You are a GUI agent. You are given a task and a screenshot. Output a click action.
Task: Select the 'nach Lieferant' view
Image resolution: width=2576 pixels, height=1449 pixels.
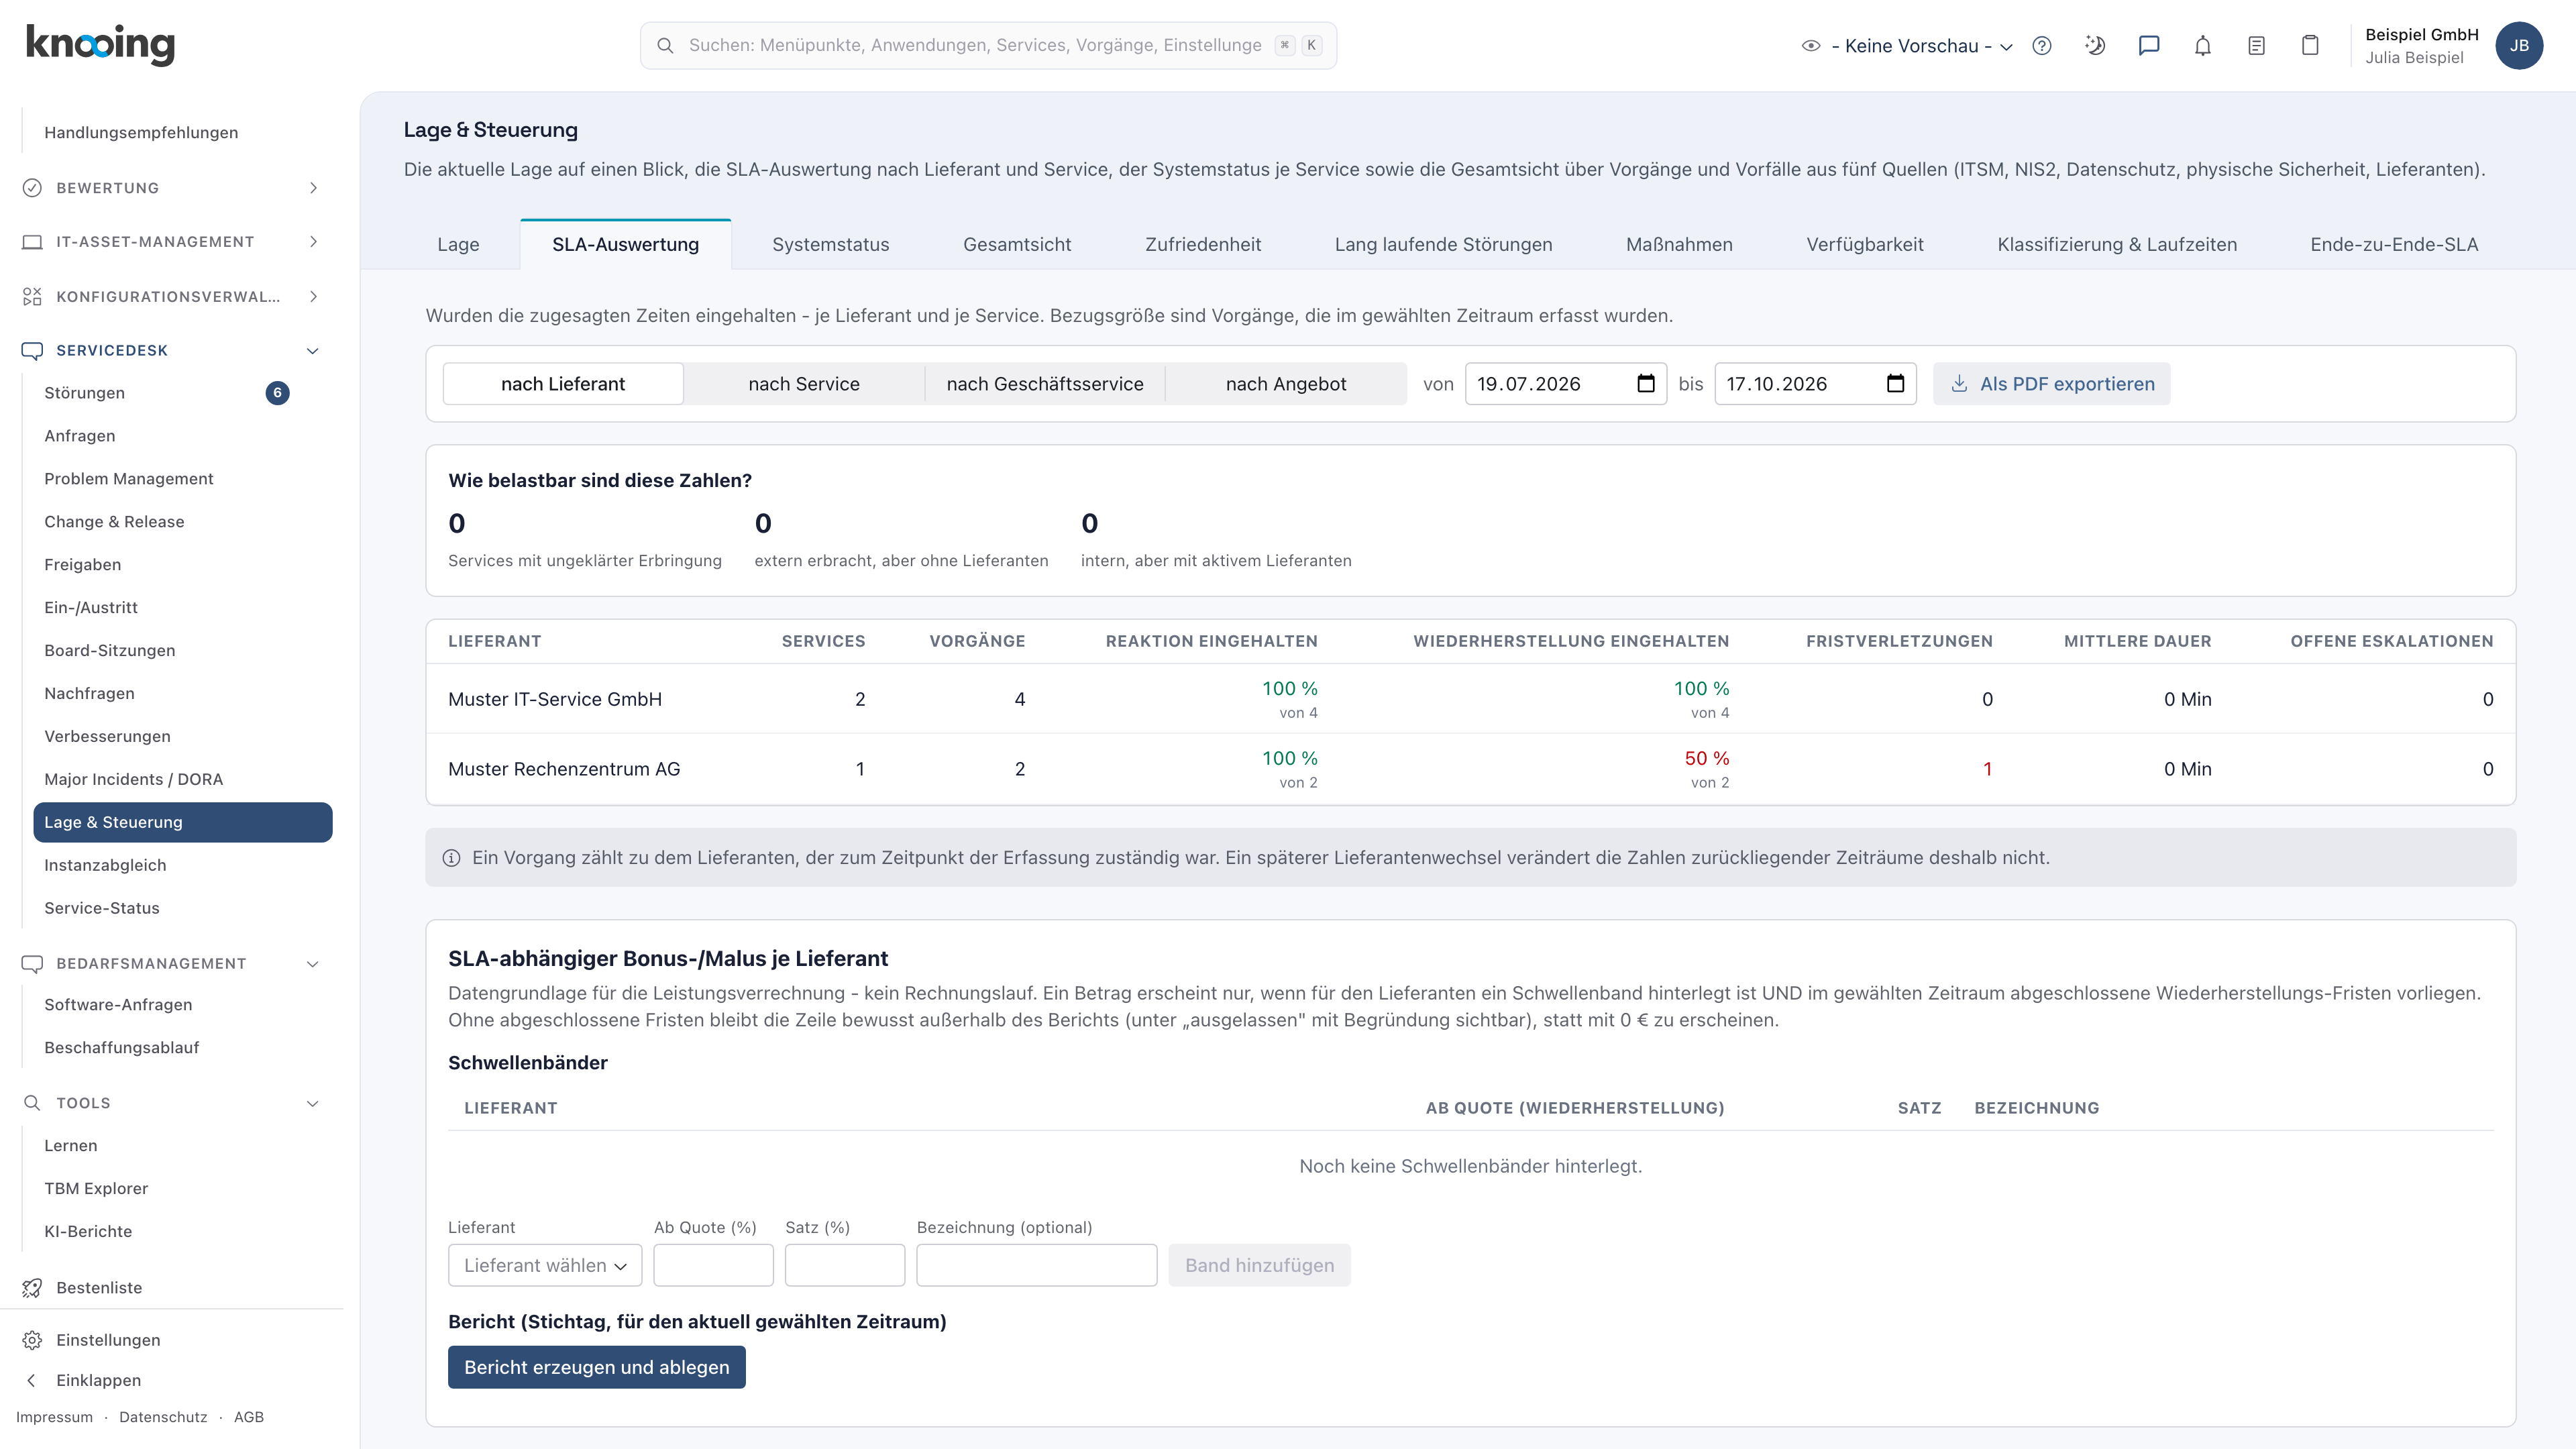(x=563, y=384)
